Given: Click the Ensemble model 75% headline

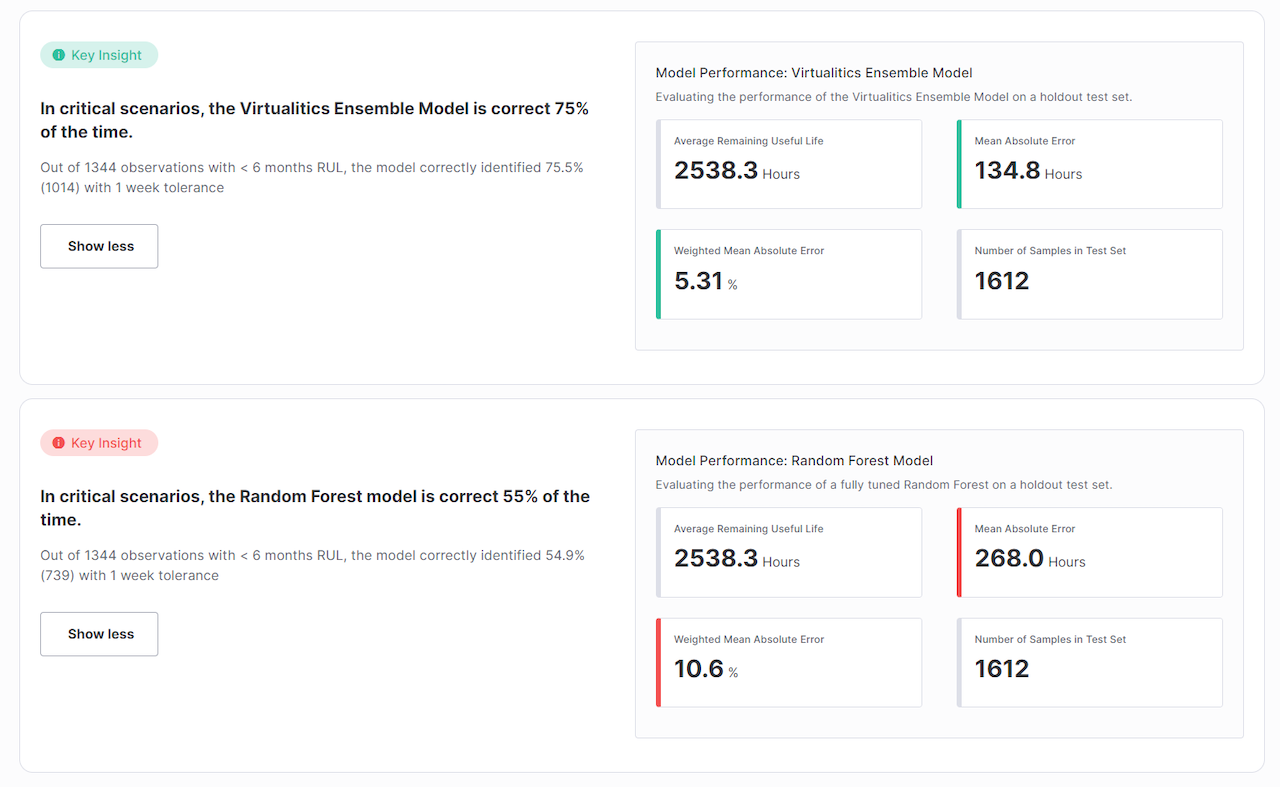Looking at the screenshot, I should (315, 120).
